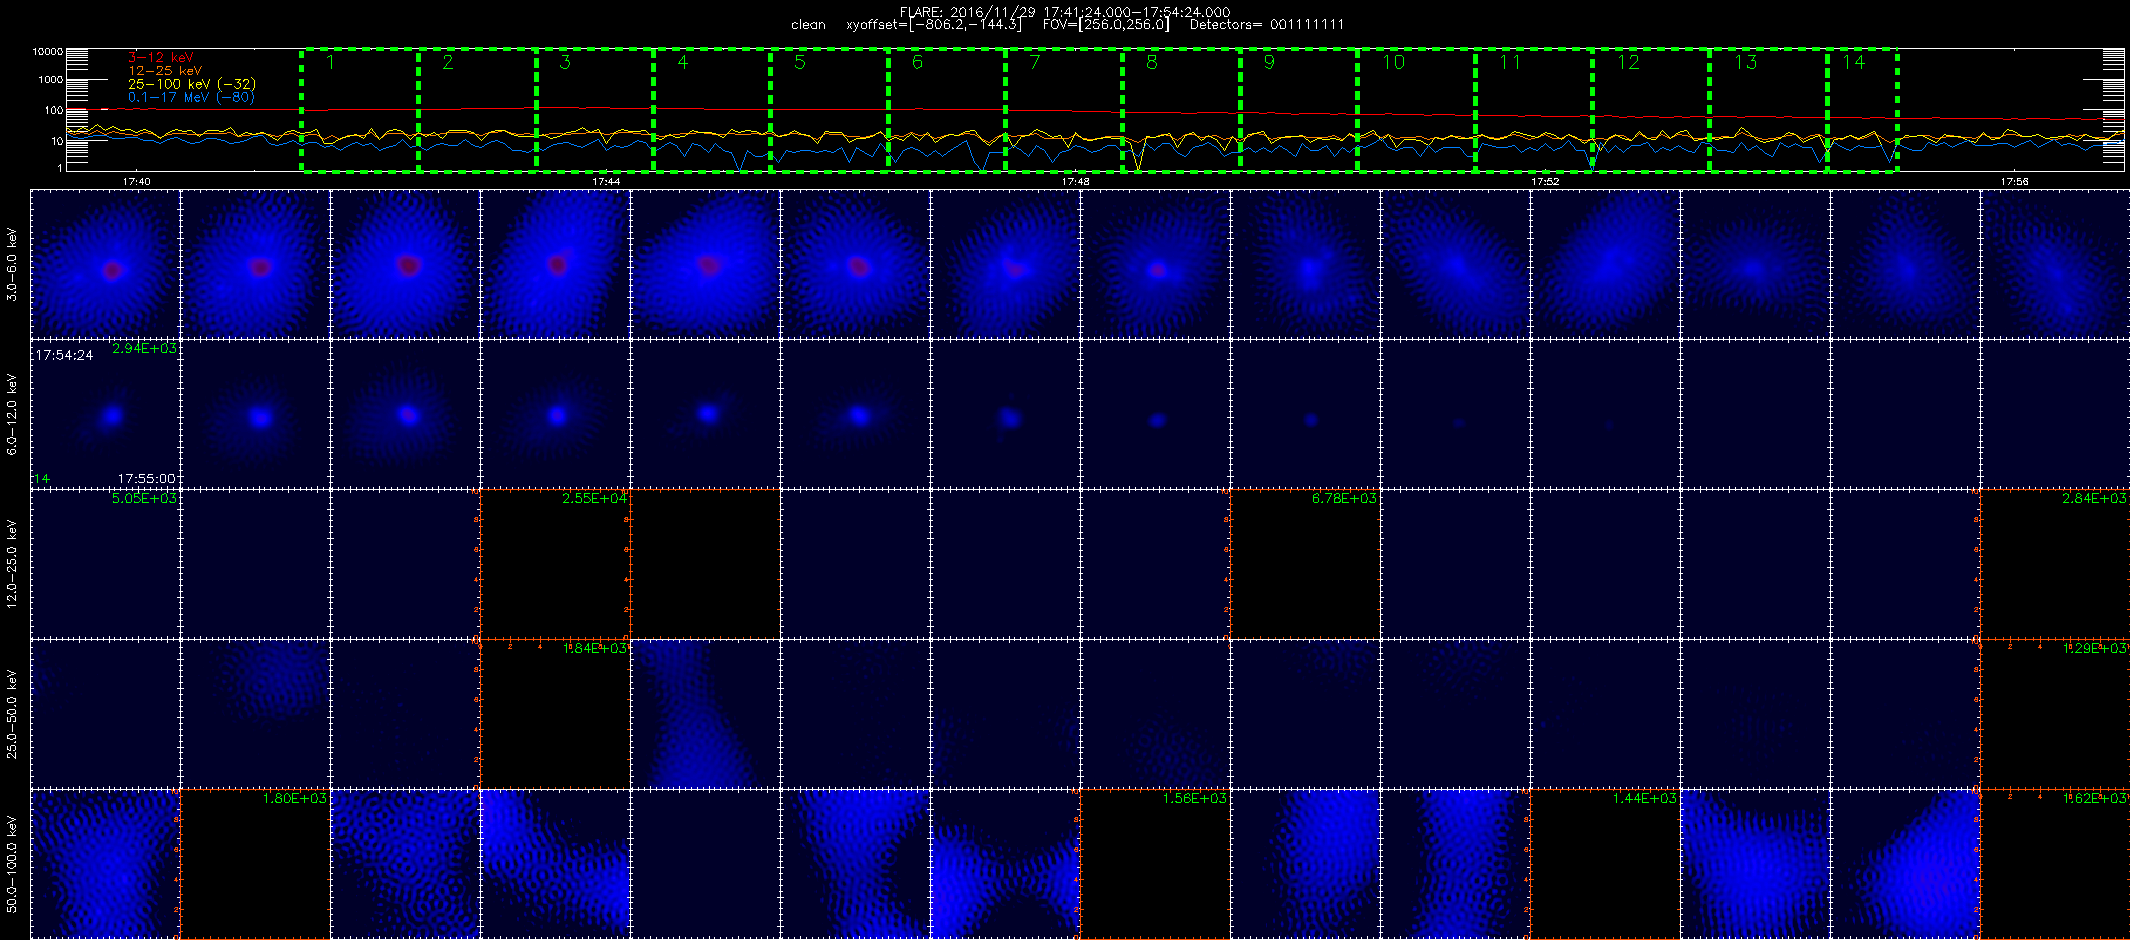Click the '12.0-25.0 keV' row label

pos(12,564)
